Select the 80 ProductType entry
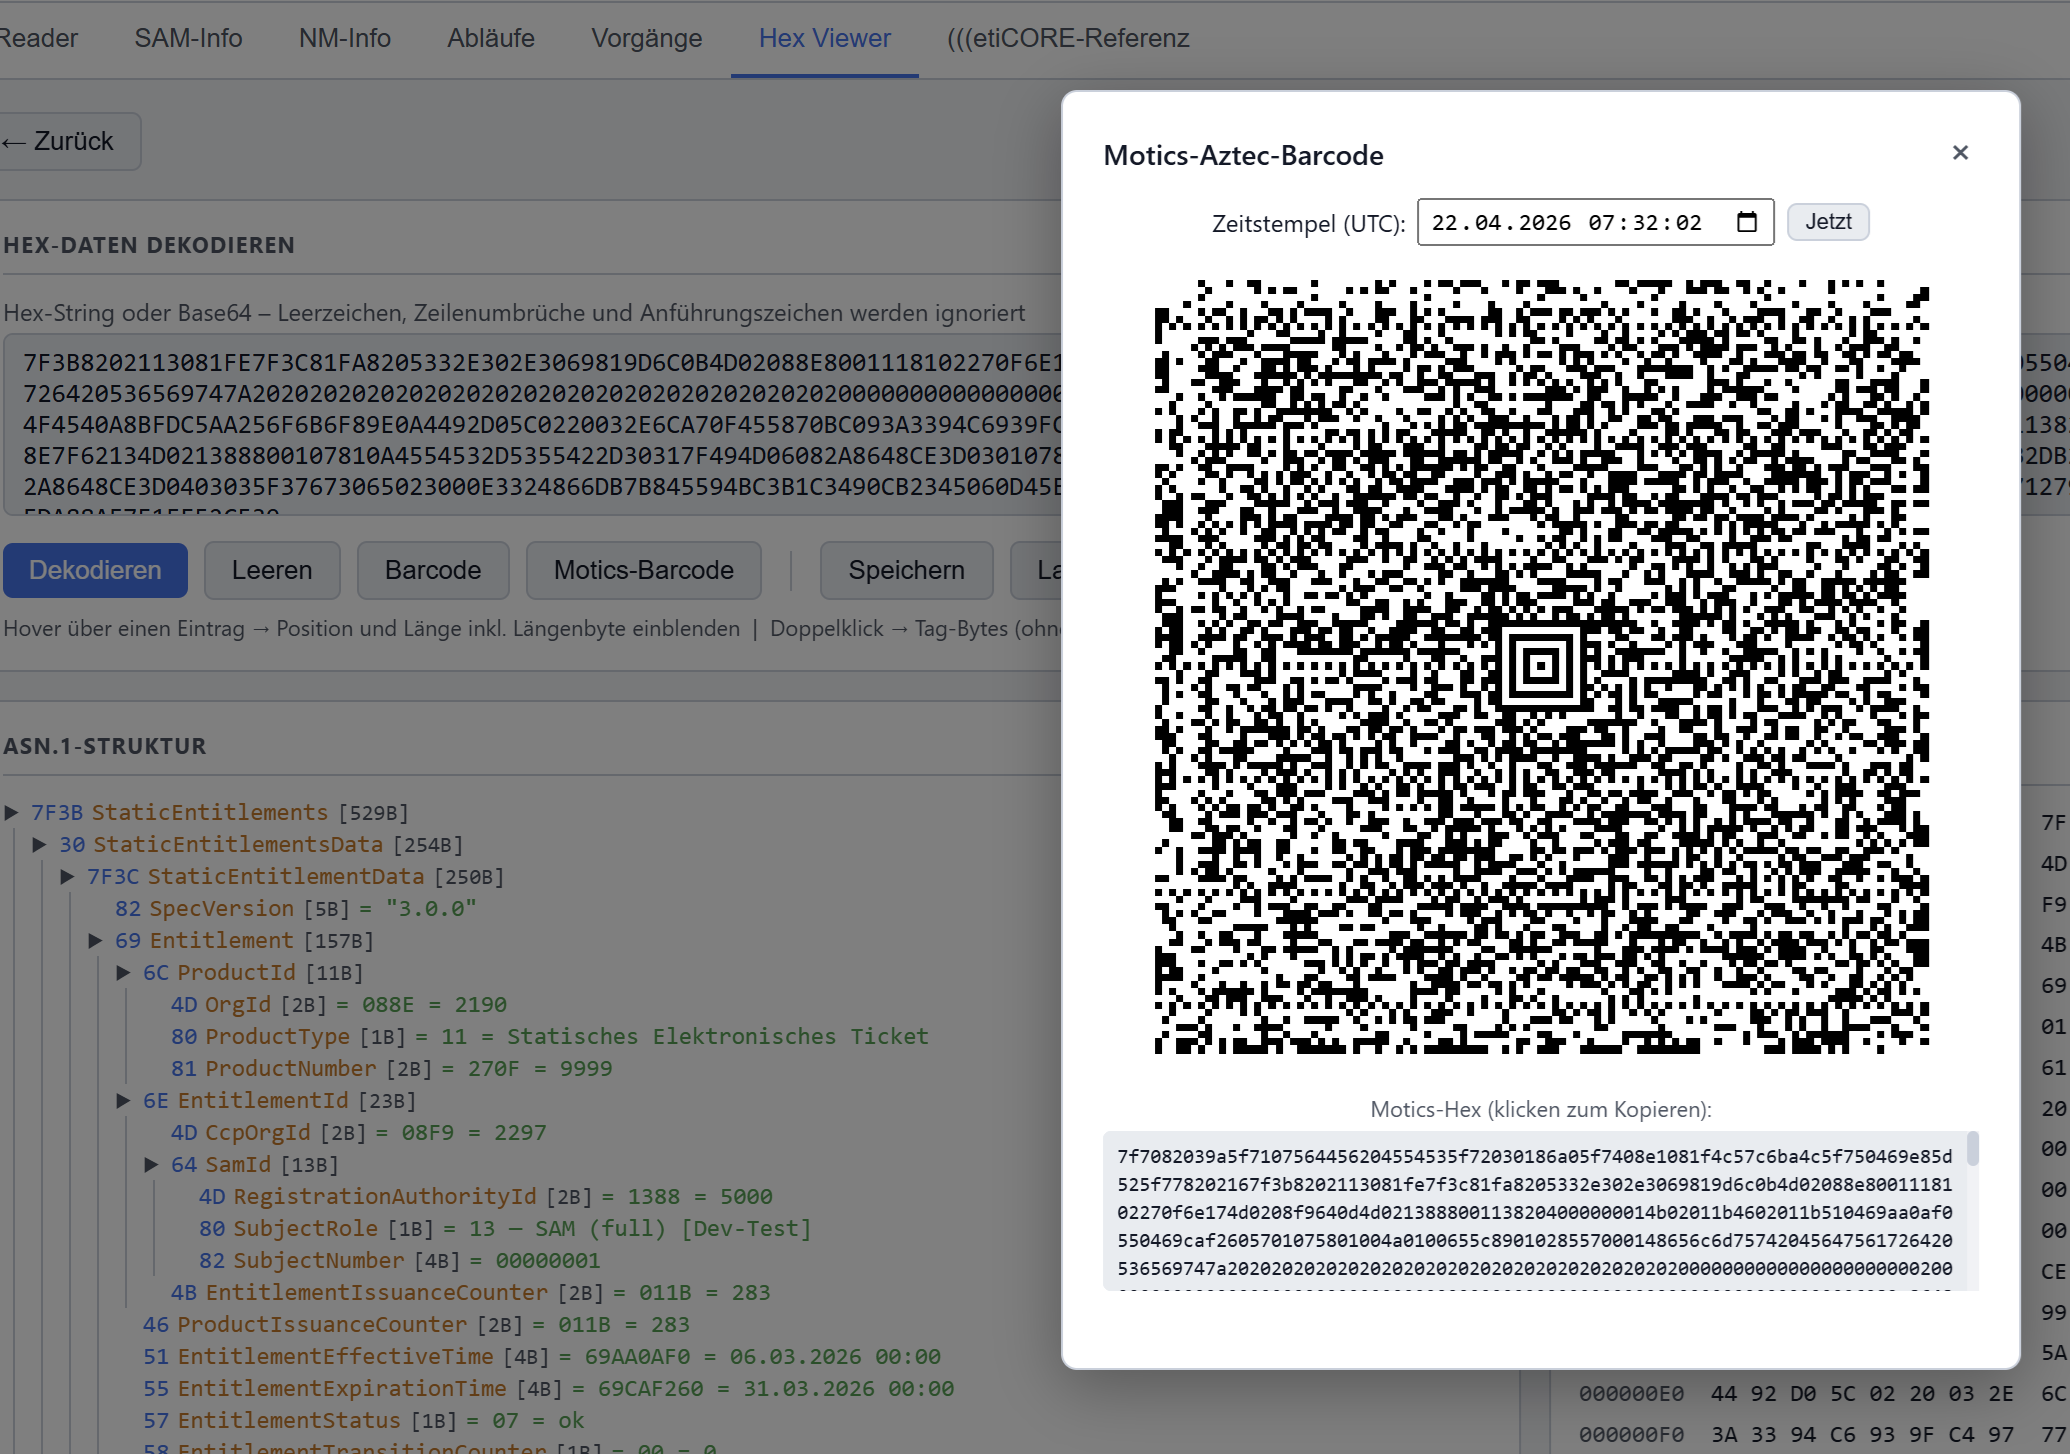Screen dimensions: 2070x1454 coord(550,1036)
